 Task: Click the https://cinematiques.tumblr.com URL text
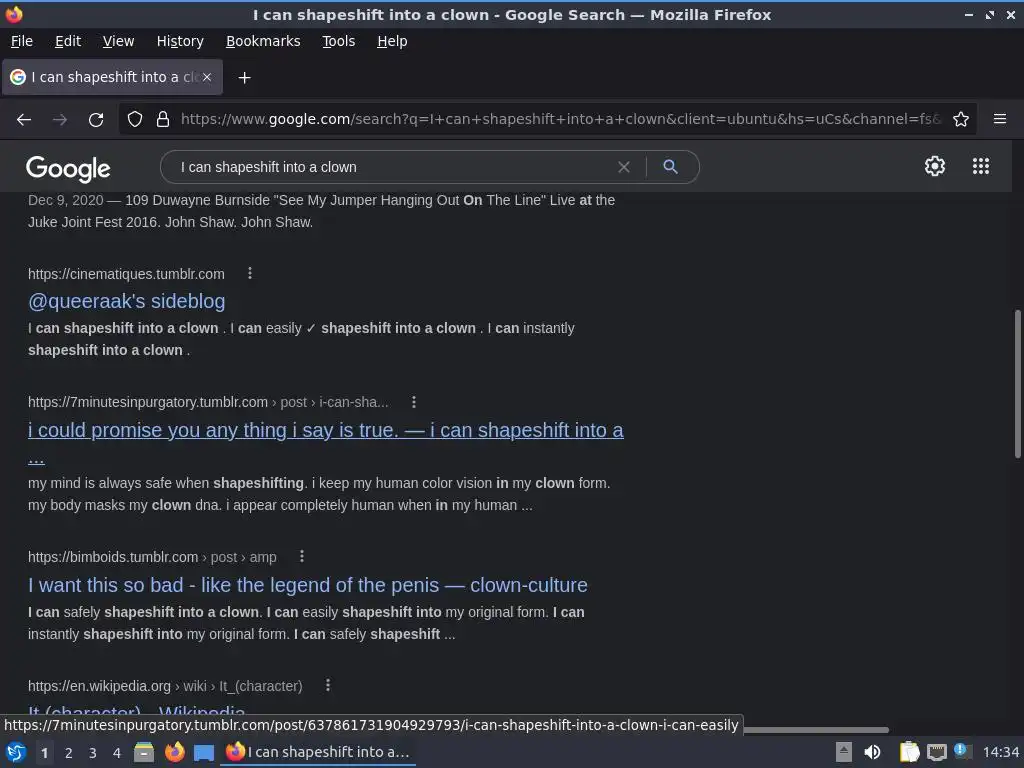(126, 274)
